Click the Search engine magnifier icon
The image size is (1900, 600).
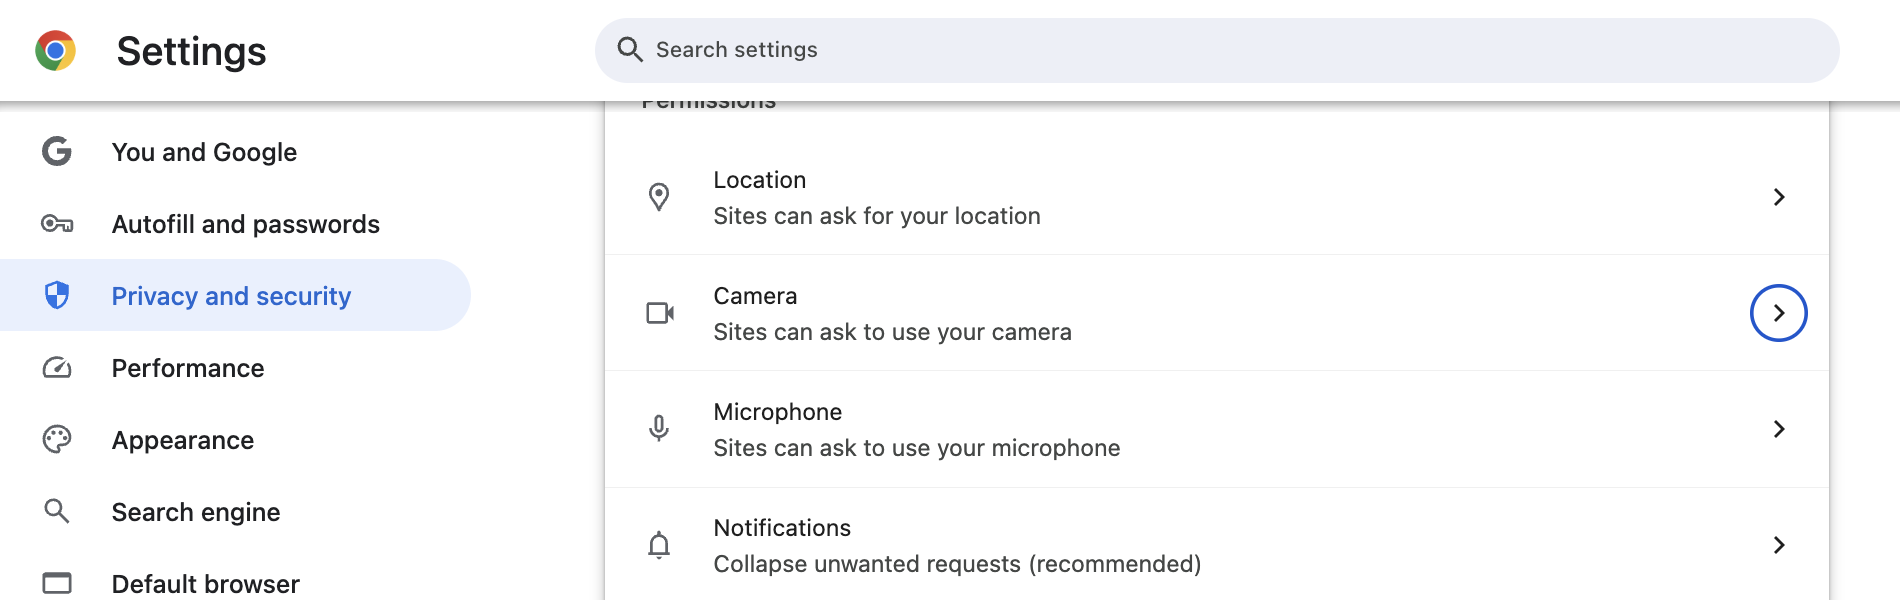[57, 511]
